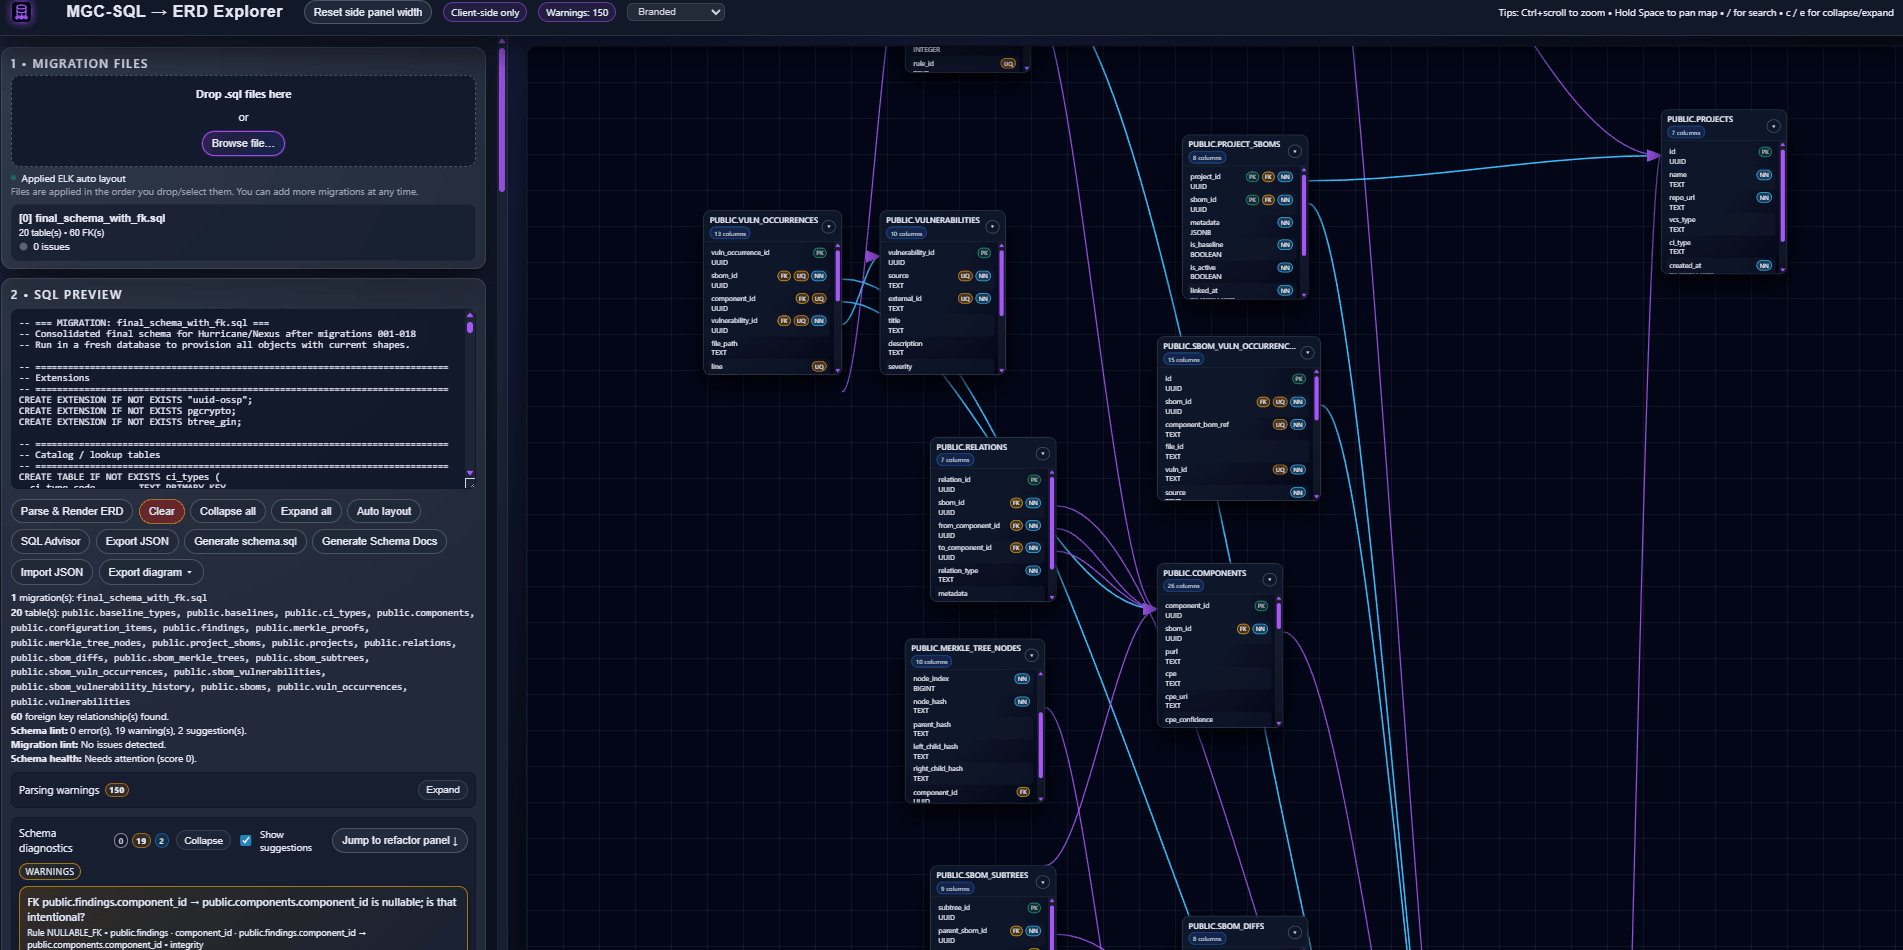Click the UQ badge on vulnerabilities source row
This screenshot has height=950, width=1903.
tap(965, 276)
